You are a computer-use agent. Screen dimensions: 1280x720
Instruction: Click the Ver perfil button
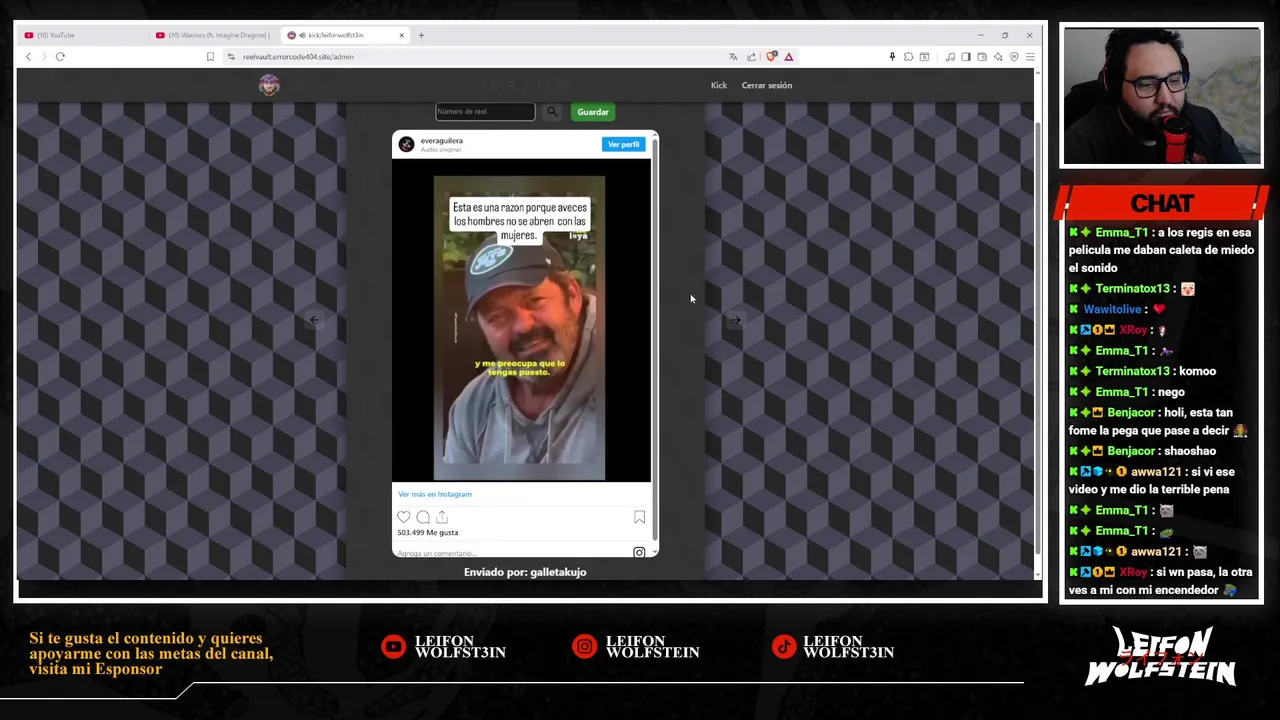pyautogui.click(x=623, y=145)
